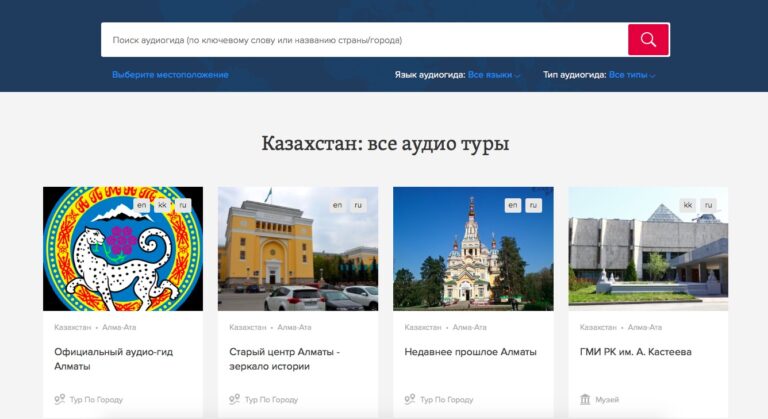Click the Тип аудиогида label
Image resolution: width=768 pixels, height=419 pixels.
(575, 75)
